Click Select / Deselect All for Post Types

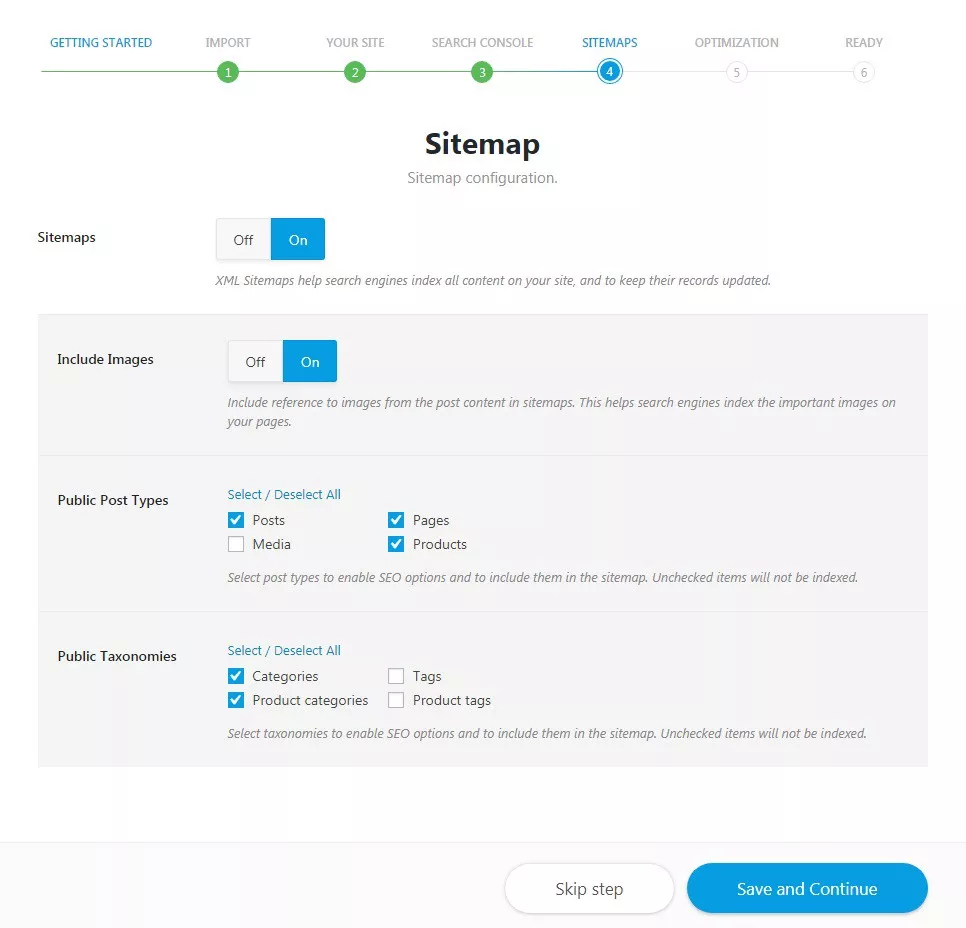tap(284, 494)
